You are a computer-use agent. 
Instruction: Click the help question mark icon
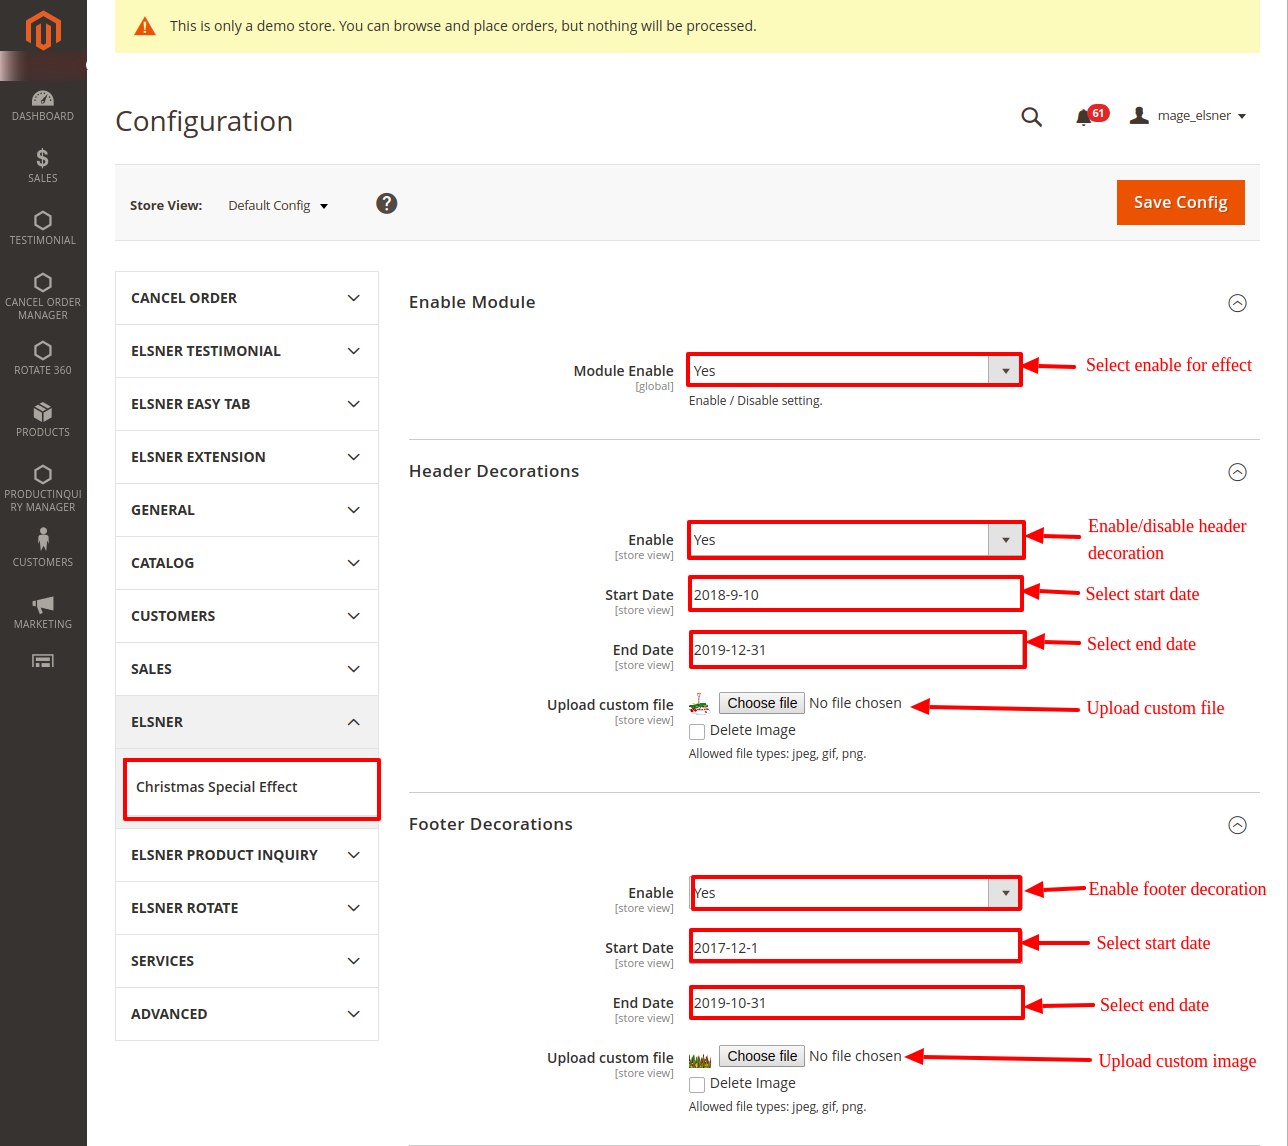[x=386, y=204]
